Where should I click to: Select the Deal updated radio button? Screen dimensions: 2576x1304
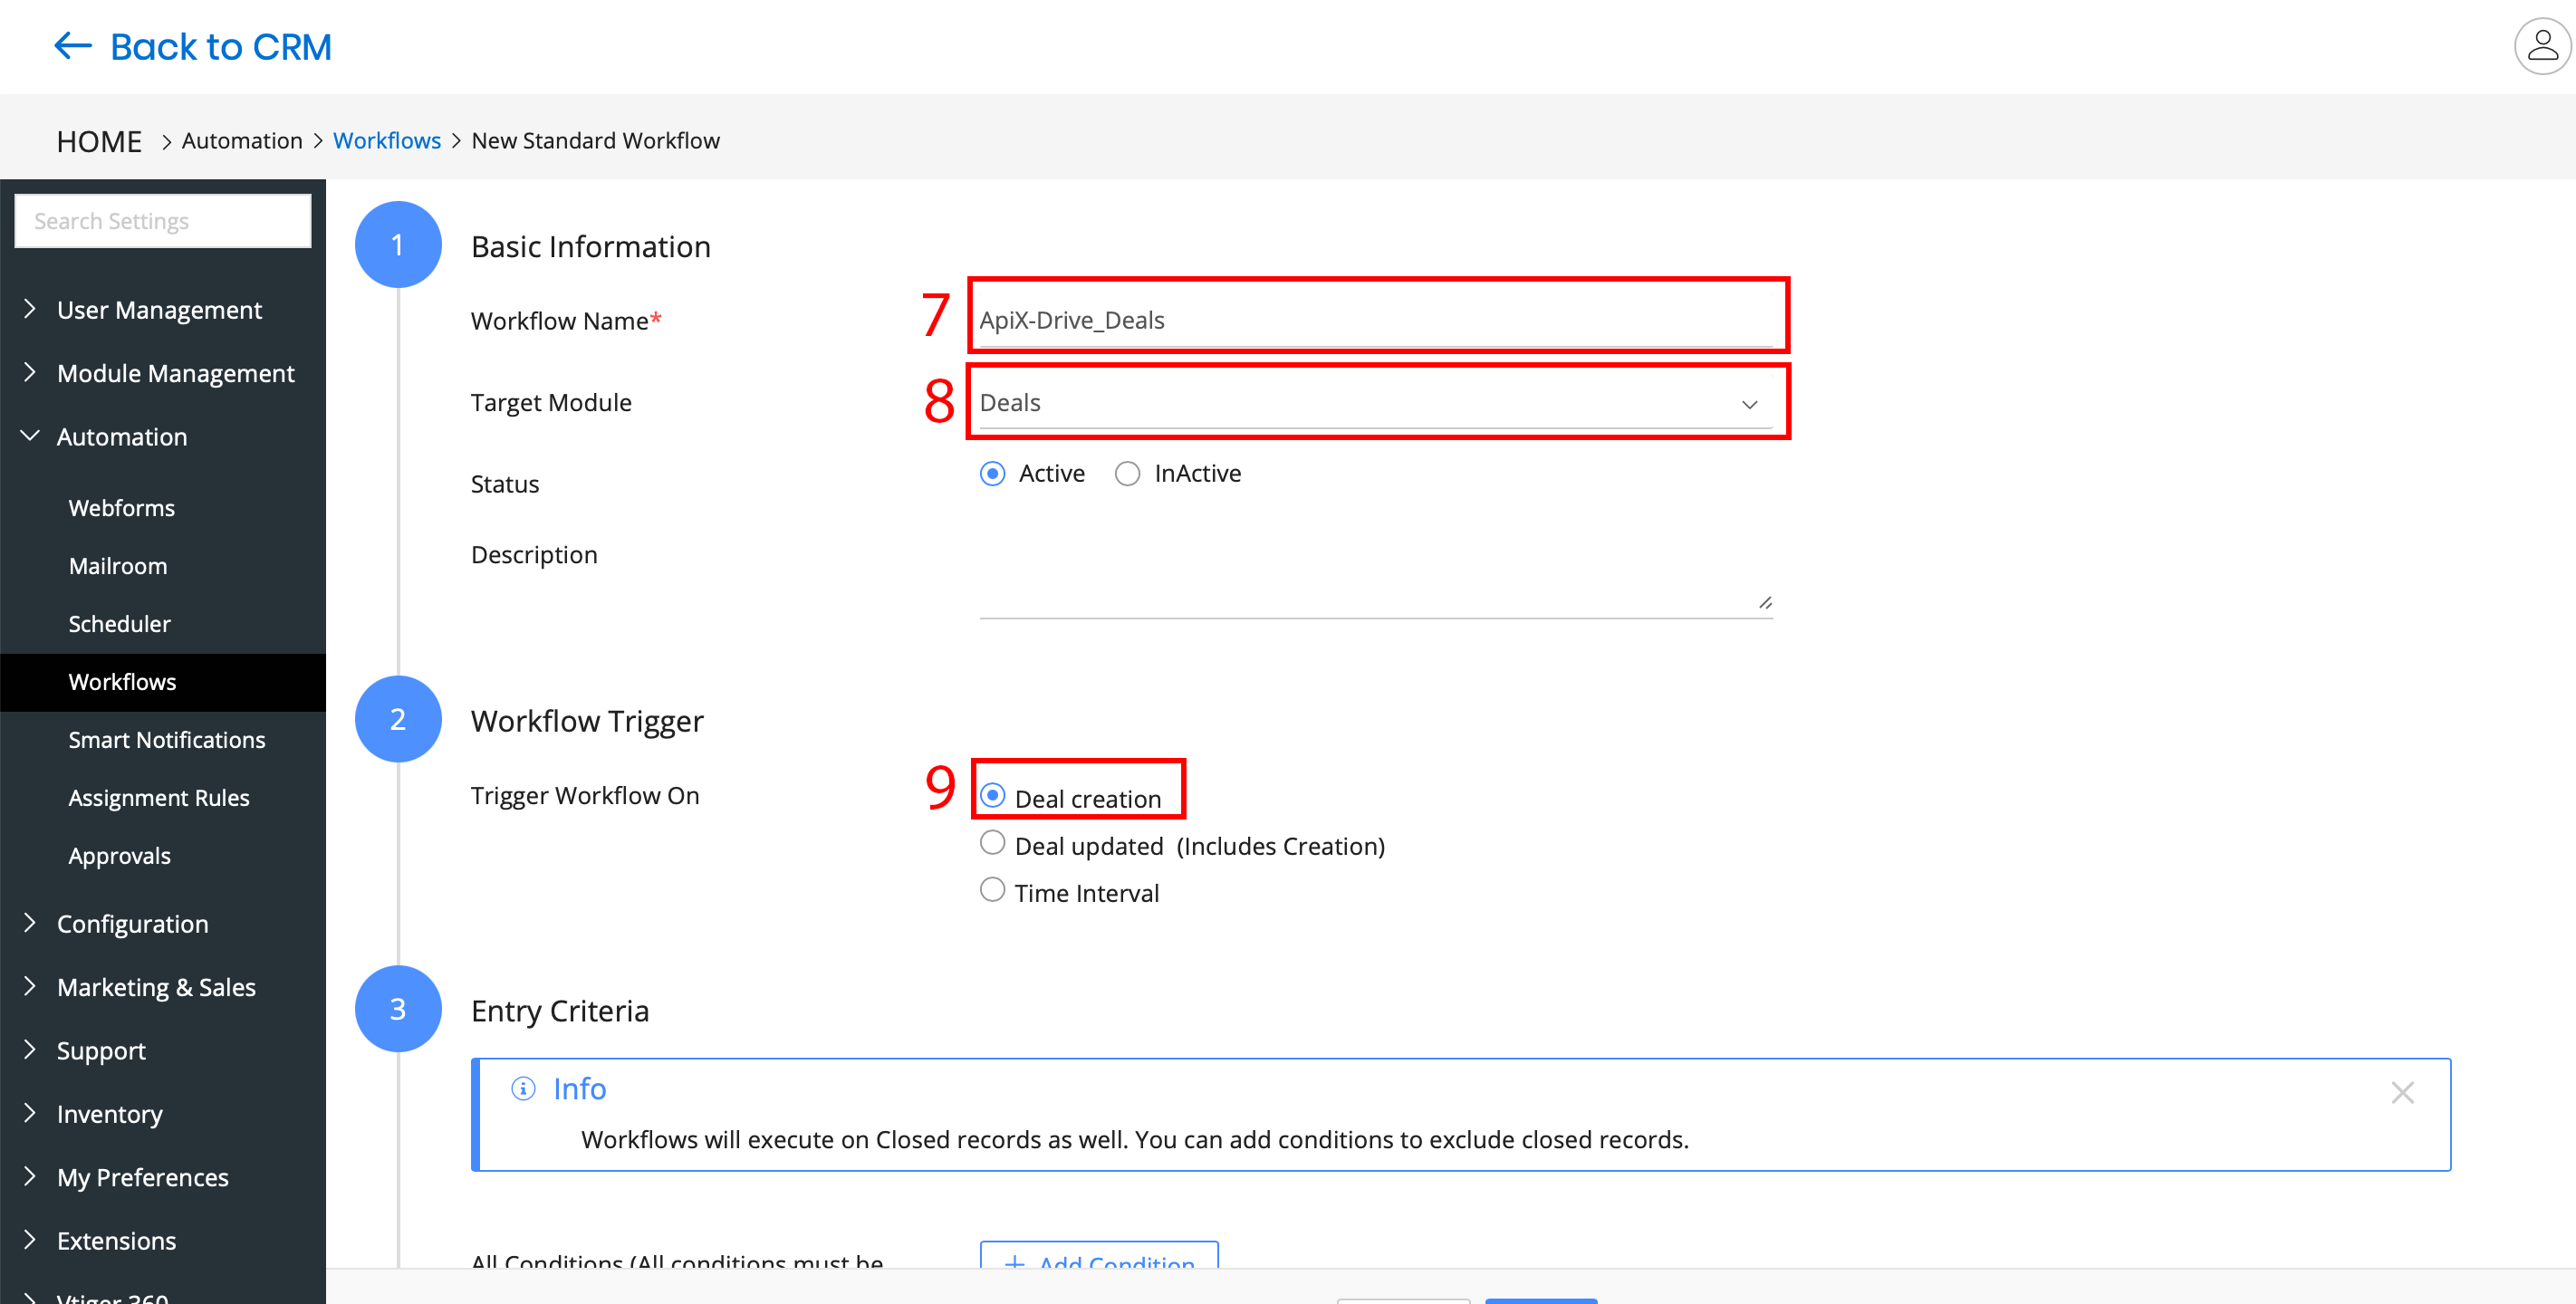point(993,845)
